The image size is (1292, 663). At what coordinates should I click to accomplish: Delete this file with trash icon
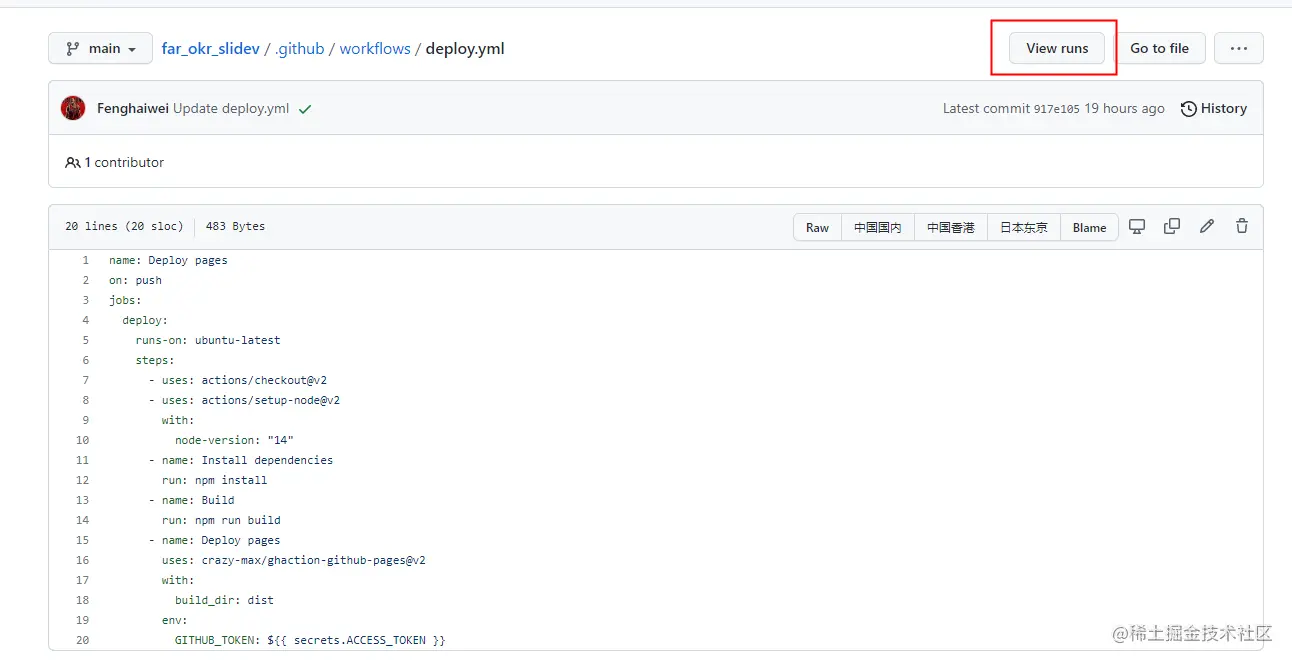(1242, 226)
